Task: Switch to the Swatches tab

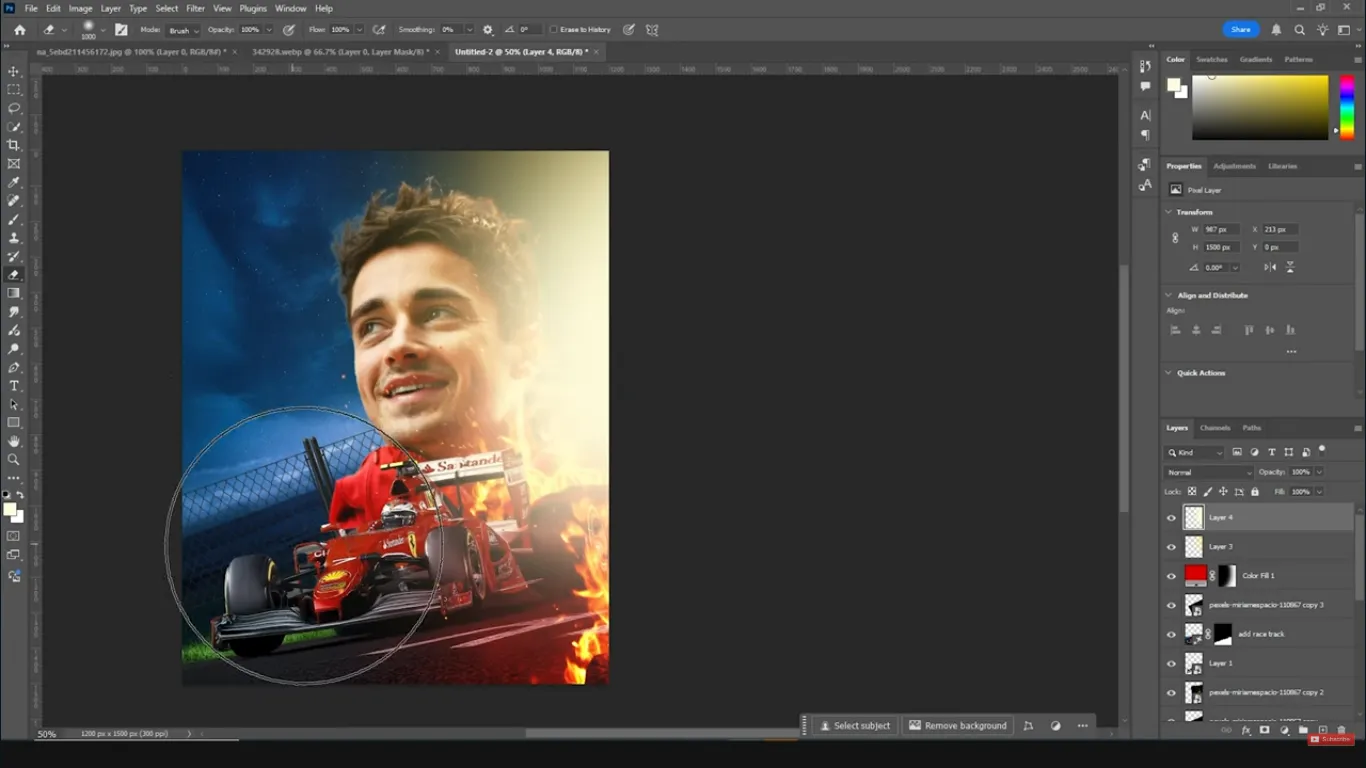Action: tap(1211, 59)
